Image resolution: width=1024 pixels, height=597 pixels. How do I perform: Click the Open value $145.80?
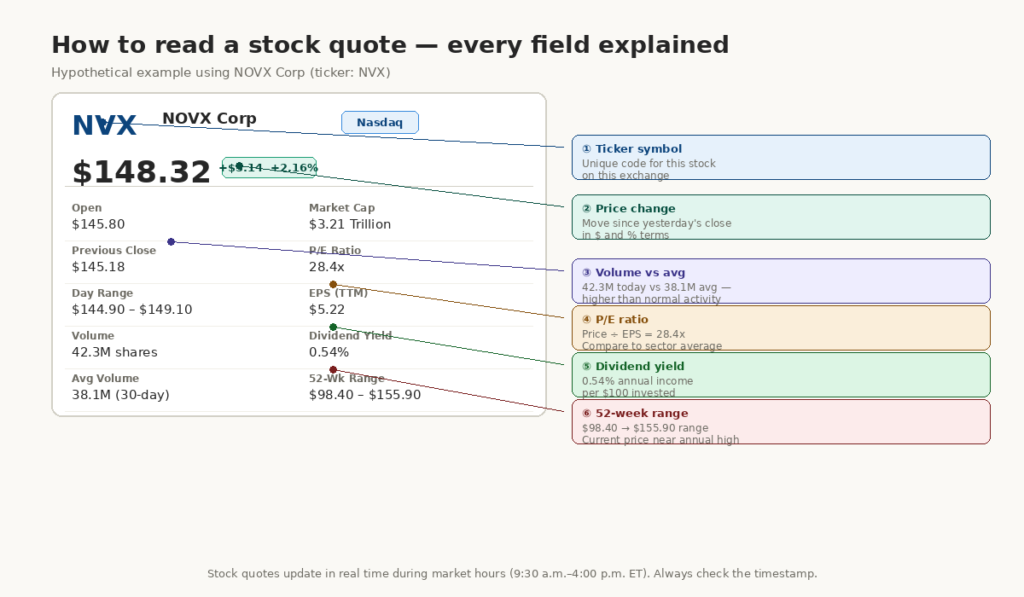(98, 224)
